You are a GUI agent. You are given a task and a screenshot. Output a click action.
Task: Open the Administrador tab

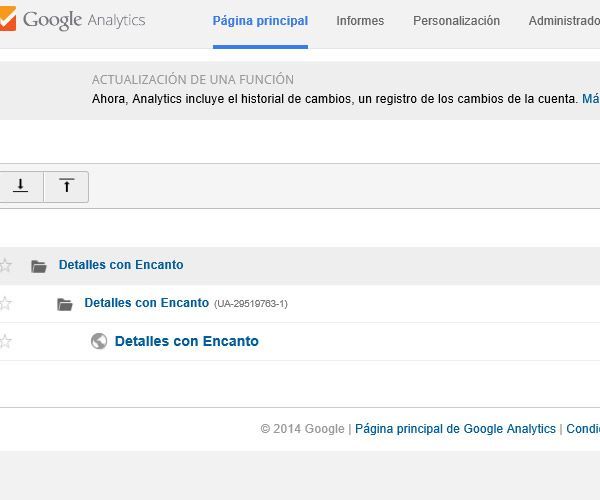(x=564, y=21)
